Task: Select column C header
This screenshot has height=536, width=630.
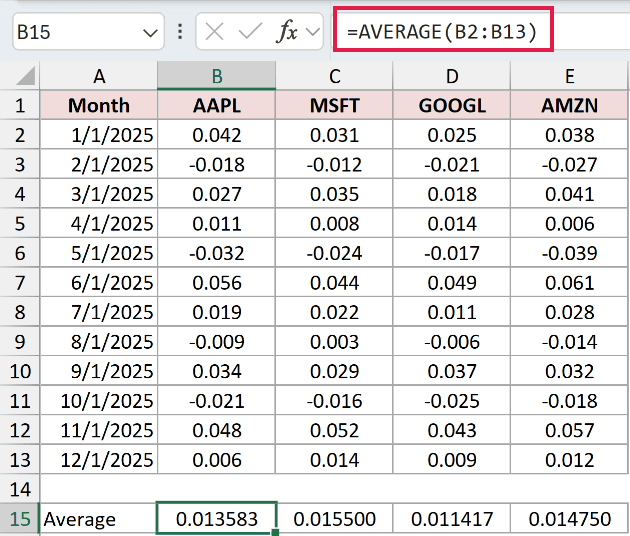Action: tap(334, 76)
